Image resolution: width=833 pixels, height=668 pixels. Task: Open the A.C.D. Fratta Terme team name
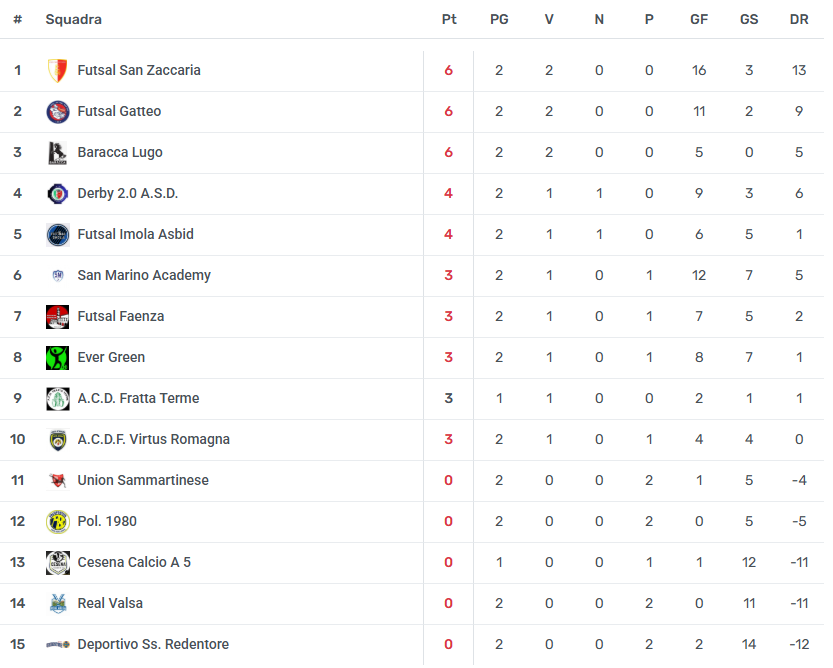pyautogui.click(x=138, y=399)
